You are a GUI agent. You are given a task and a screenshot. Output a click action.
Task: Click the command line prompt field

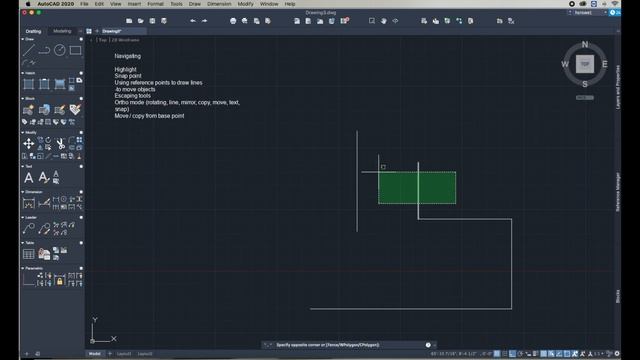(x=349, y=345)
